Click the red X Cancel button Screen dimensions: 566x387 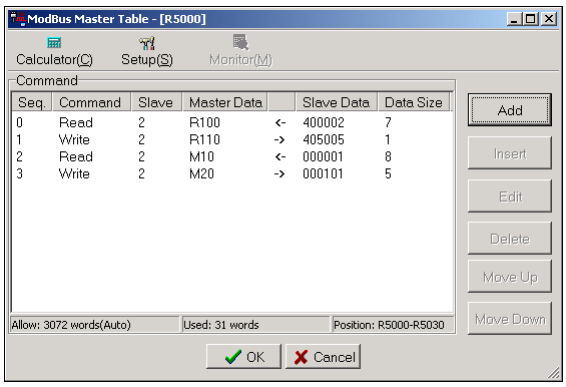click(323, 357)
